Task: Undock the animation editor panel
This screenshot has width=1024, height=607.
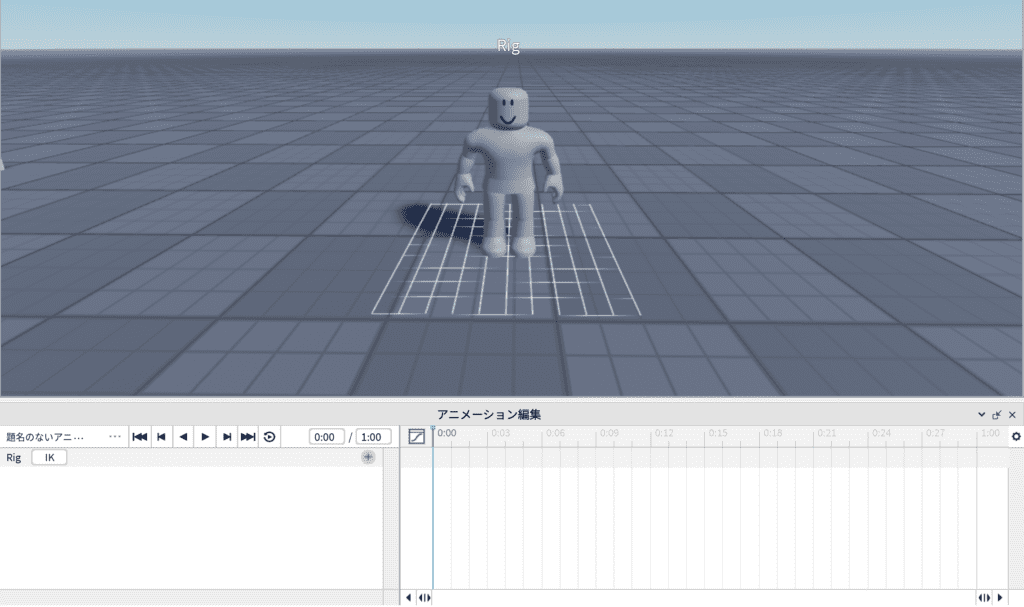Action: [996, 414]
